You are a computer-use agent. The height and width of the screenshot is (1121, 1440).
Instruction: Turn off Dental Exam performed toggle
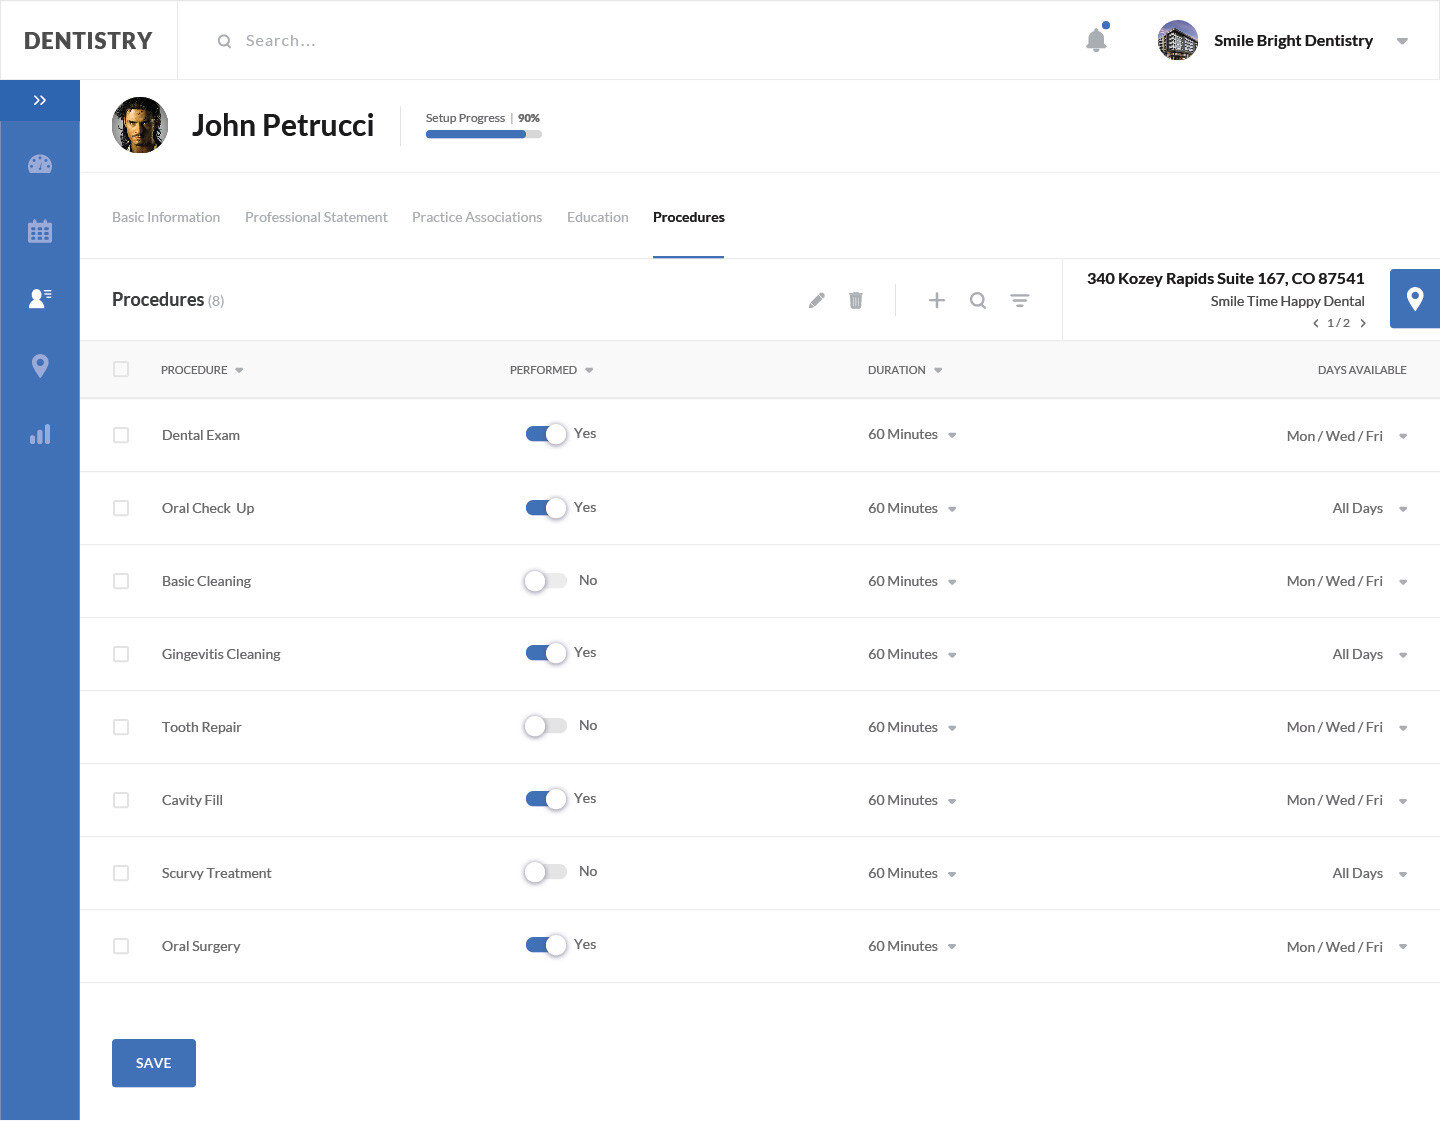(546, 434)
